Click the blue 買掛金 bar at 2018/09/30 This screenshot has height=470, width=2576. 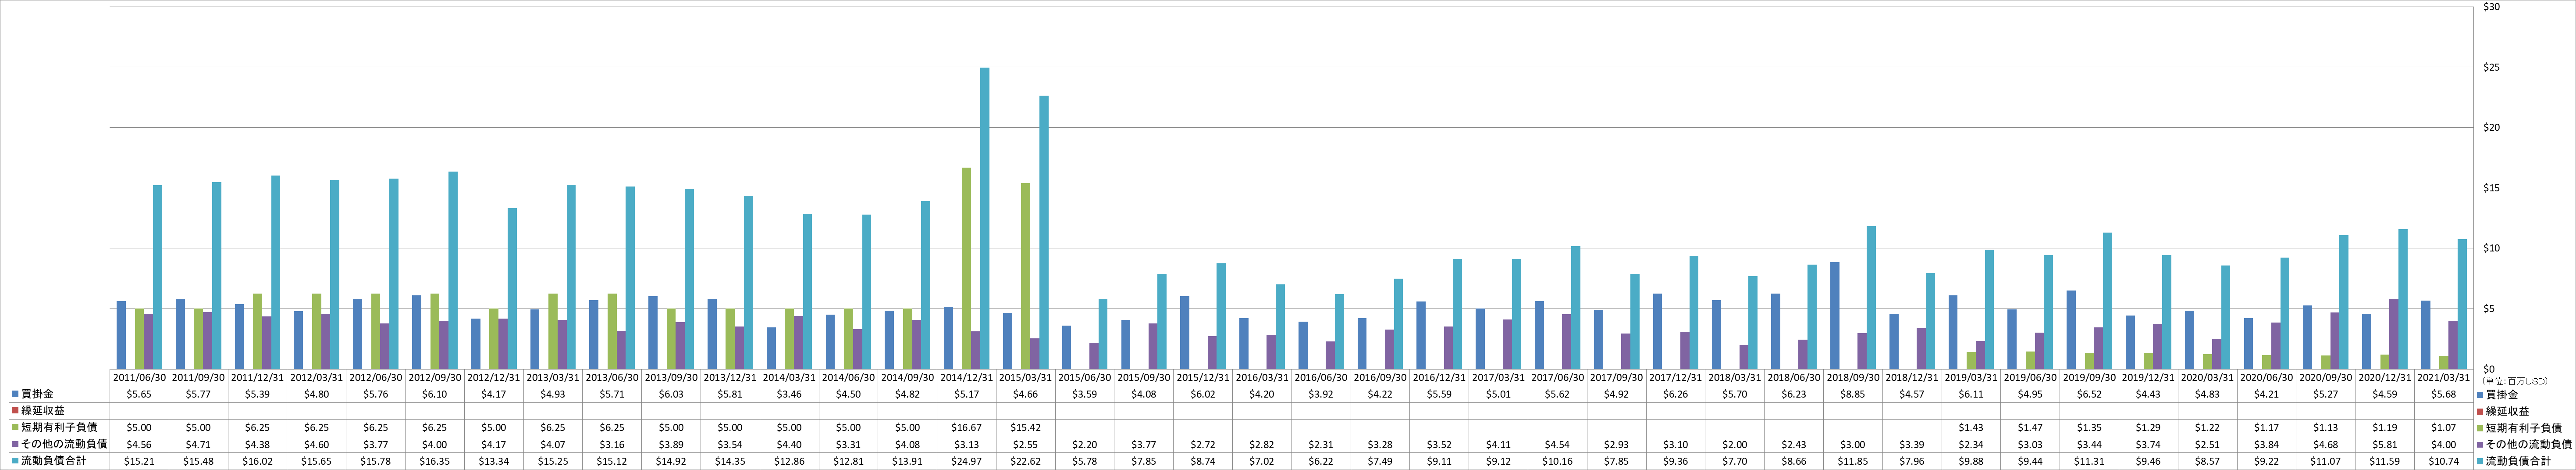(x=1835, y=315)
